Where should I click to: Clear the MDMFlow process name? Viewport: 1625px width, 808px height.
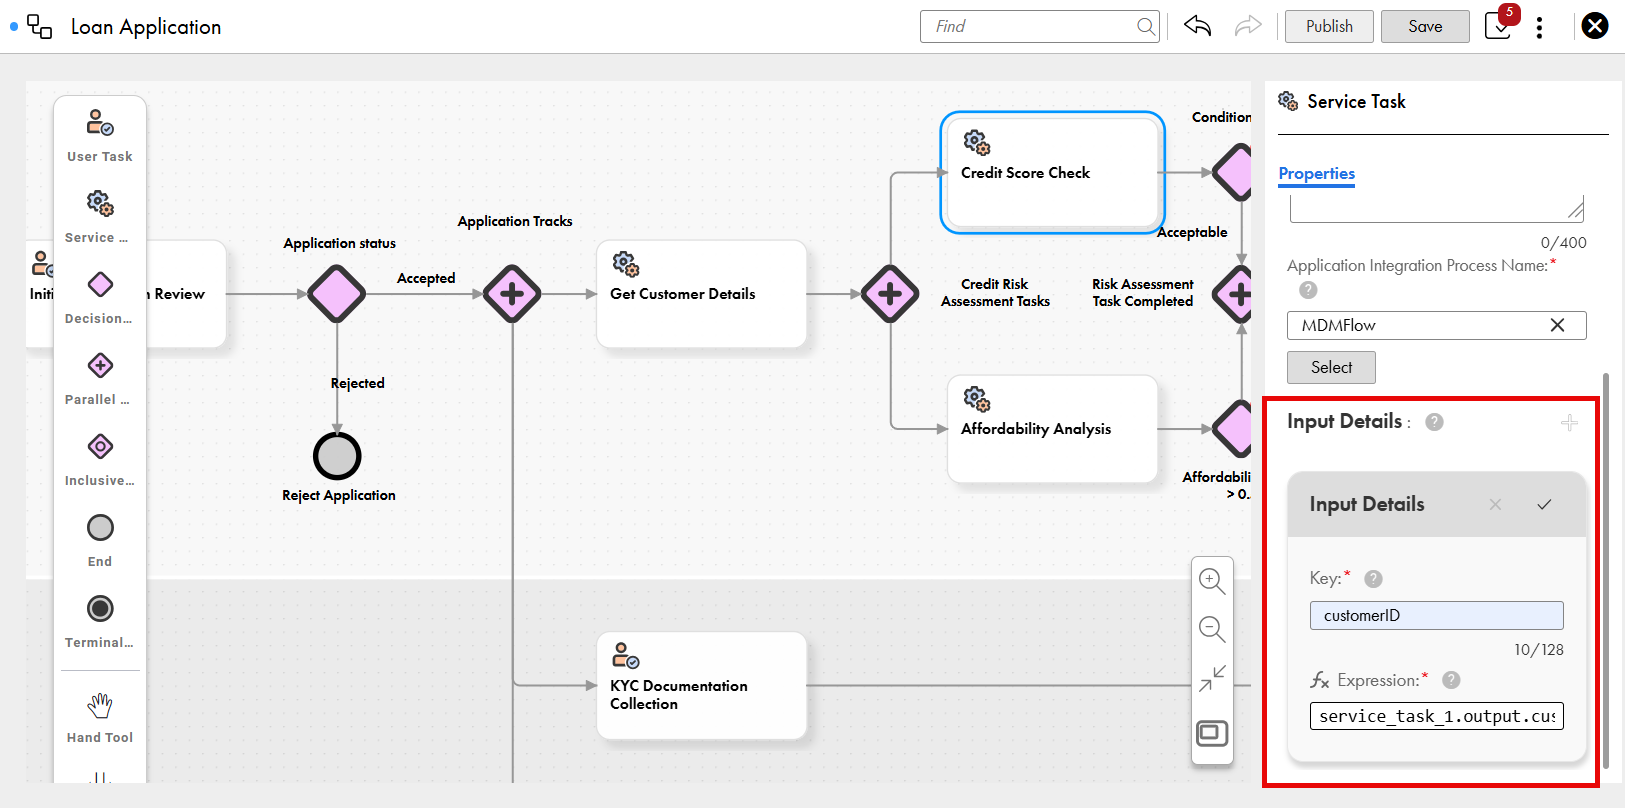pos(1557,325)
